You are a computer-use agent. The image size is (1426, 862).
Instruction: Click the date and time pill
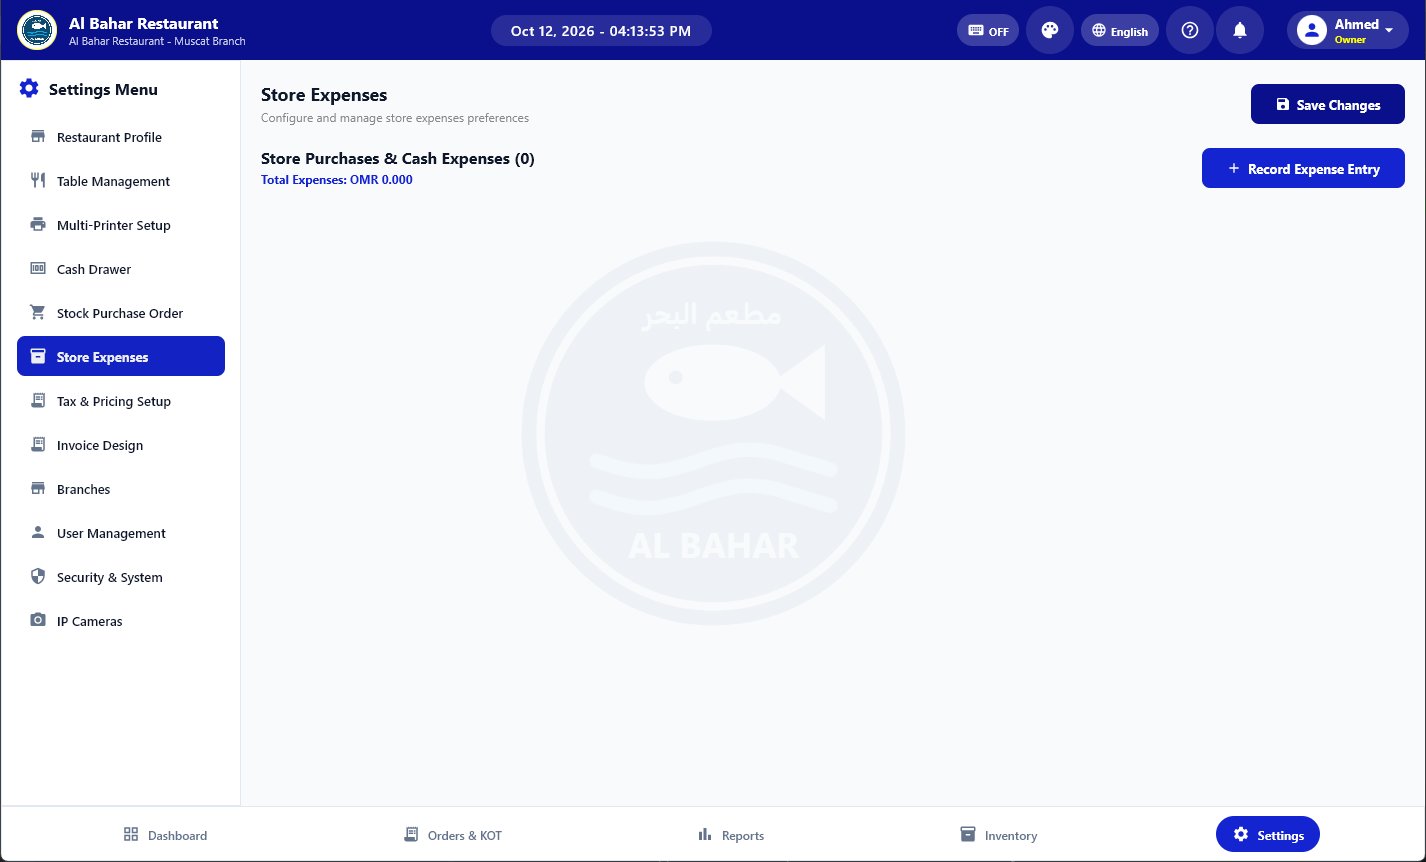601,30
